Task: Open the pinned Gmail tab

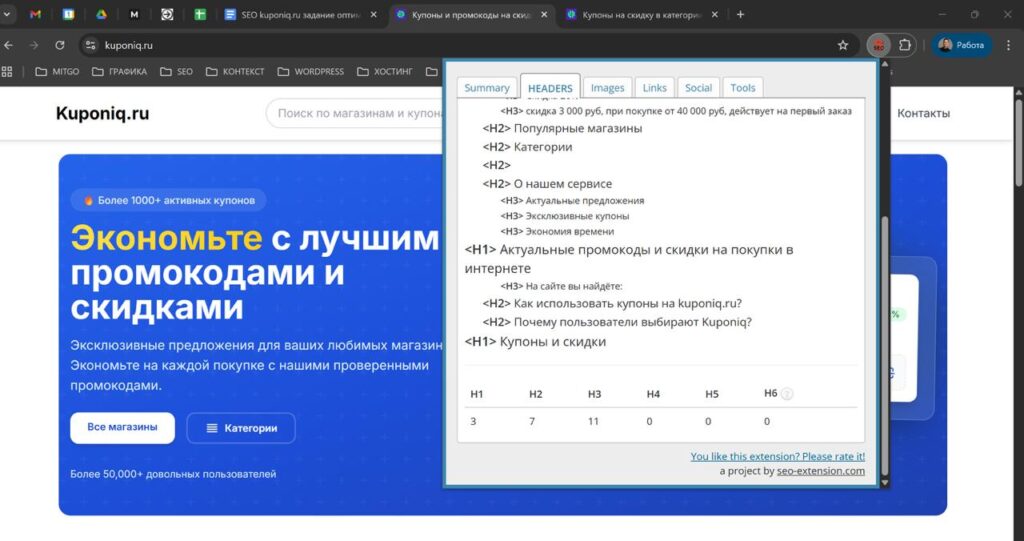Action: pos(36,15)
